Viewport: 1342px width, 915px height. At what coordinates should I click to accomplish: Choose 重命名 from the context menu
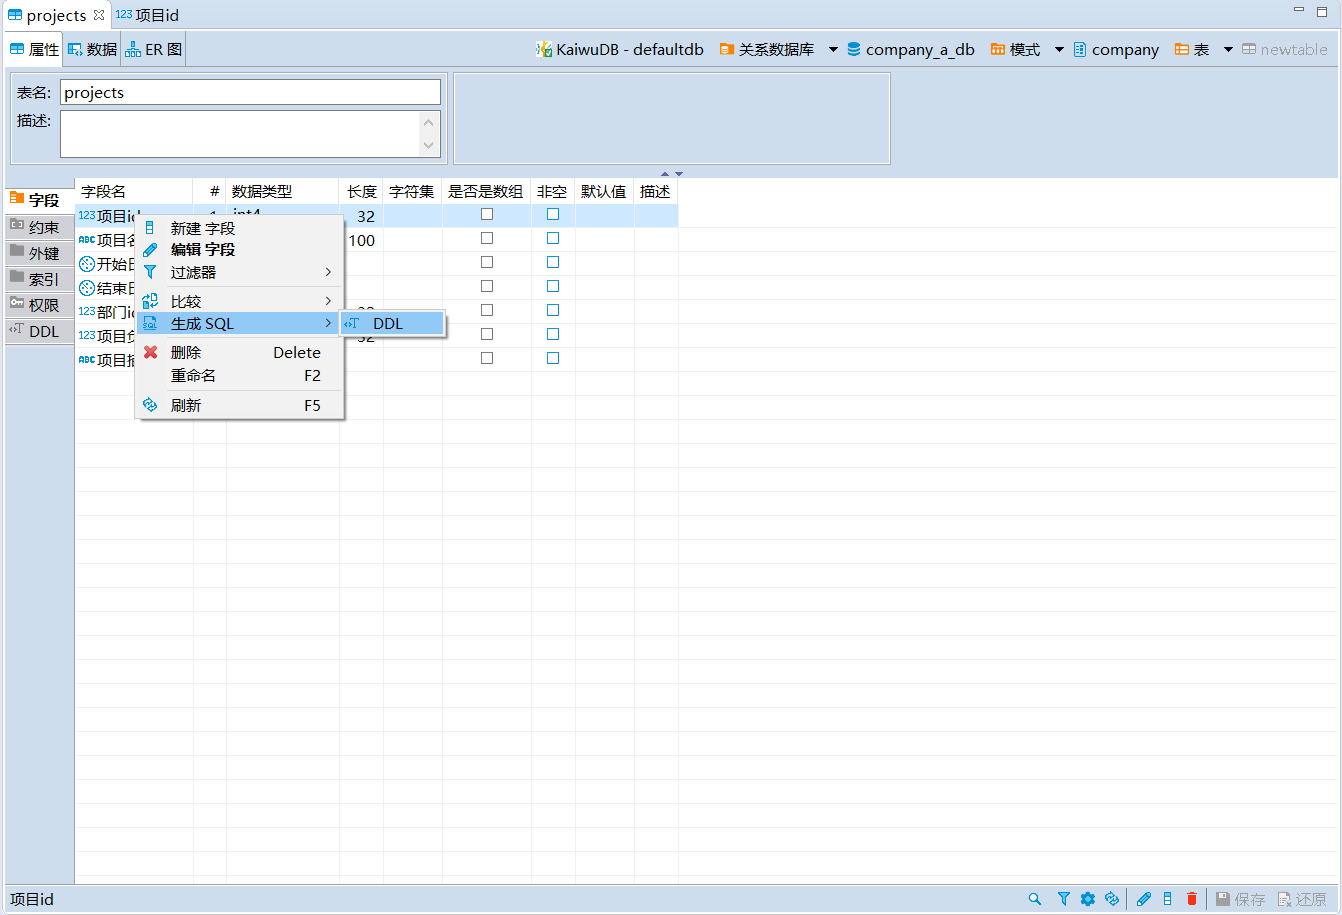click(193, 376)
